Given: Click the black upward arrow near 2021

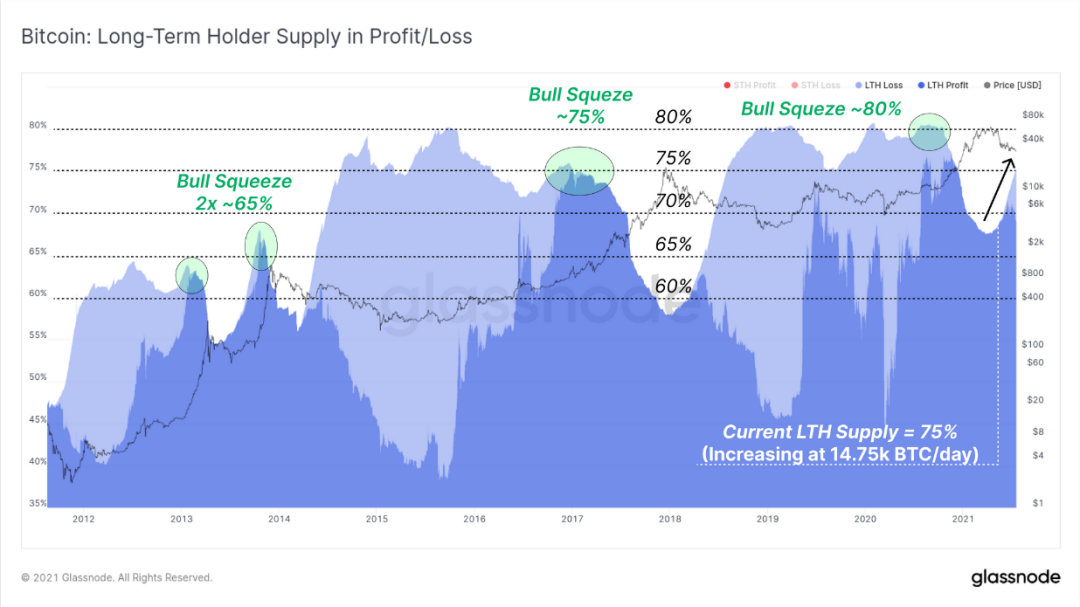Looking at the screenshot, I should tap(998, 189).
